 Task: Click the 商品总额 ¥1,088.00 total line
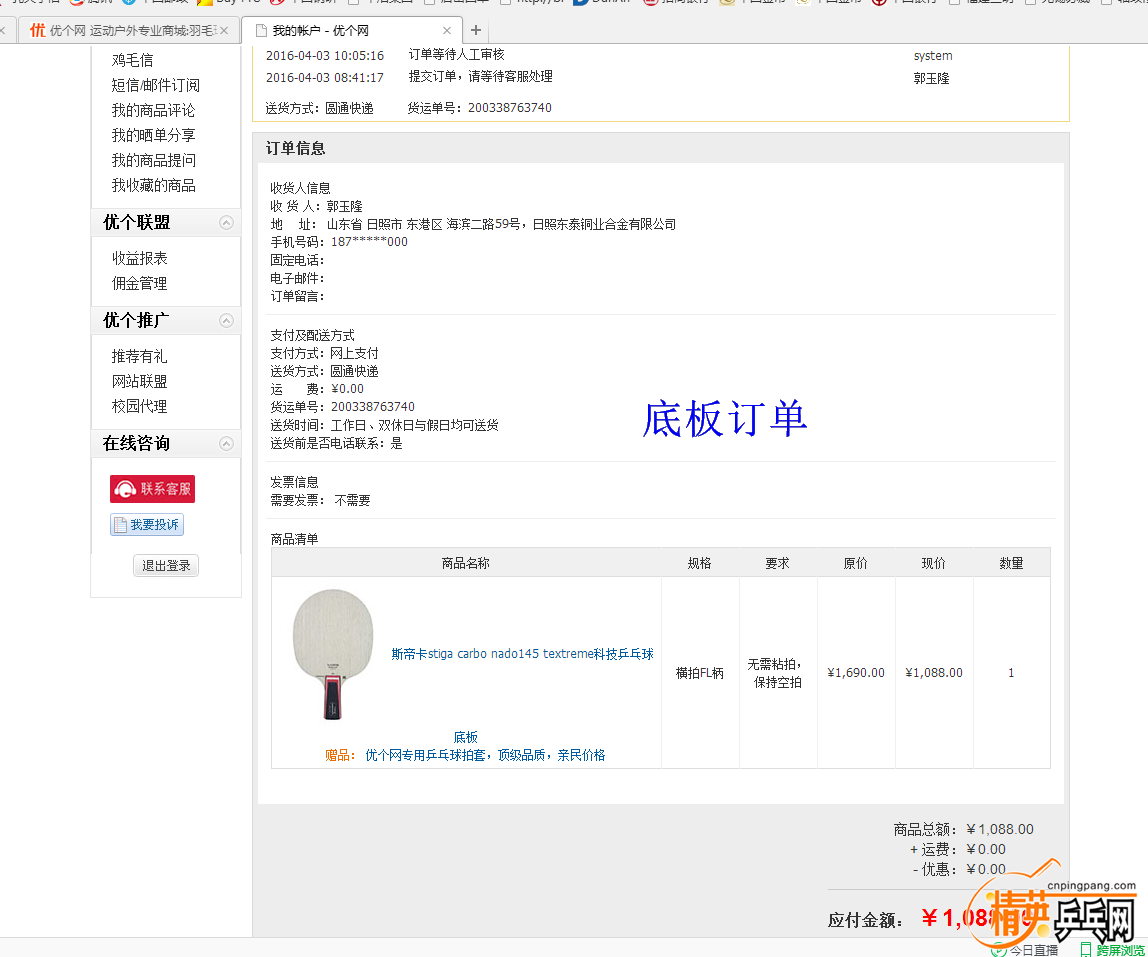tap(963, 829)
